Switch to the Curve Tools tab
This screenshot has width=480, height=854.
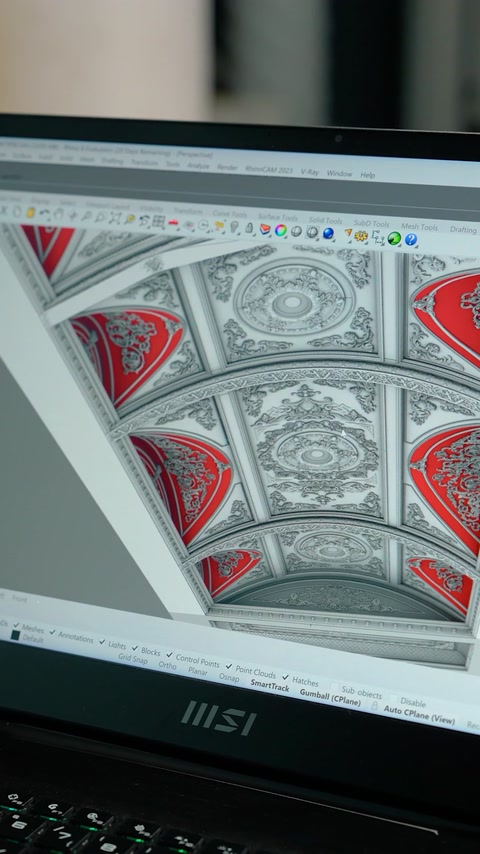pyautogui.click(x=229, y=214)
